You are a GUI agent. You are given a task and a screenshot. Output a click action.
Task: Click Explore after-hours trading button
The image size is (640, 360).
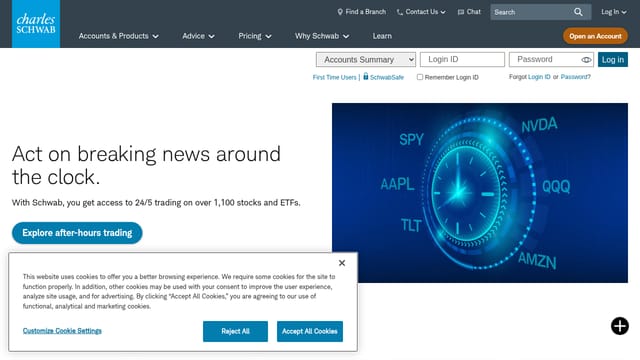tap(77, 233)
